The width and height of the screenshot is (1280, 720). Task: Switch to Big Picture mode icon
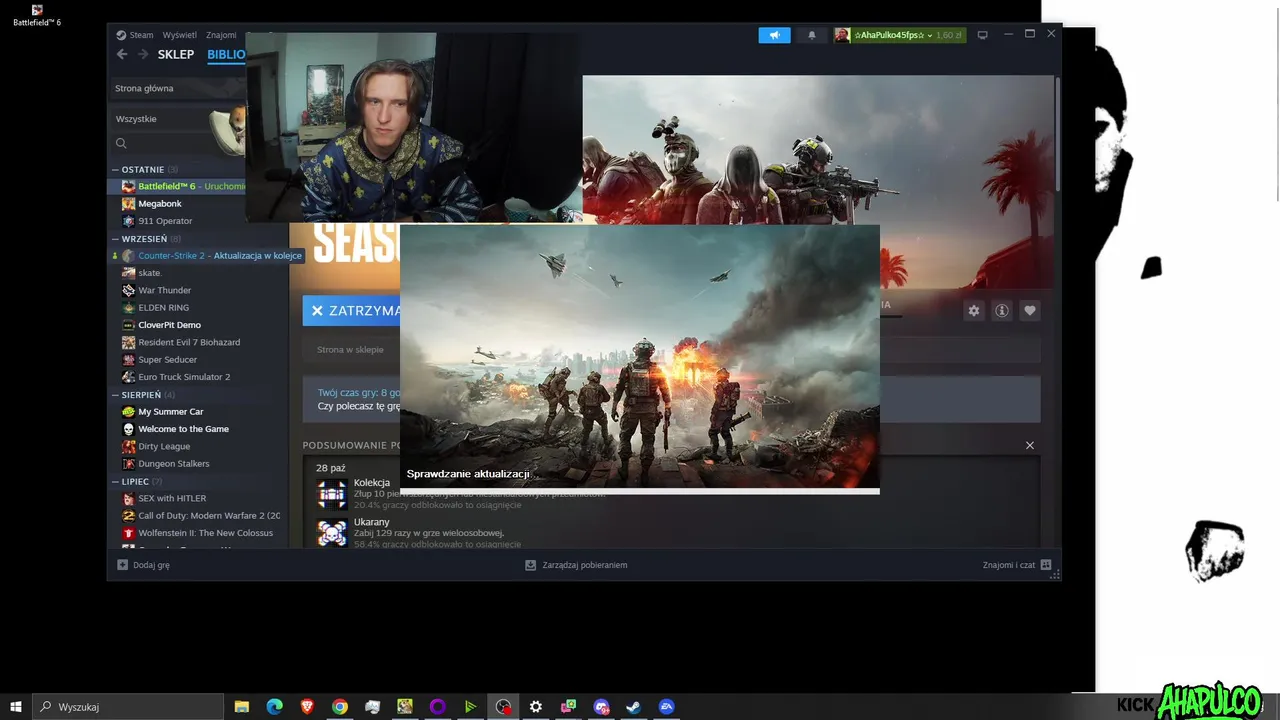pos(983,35)
